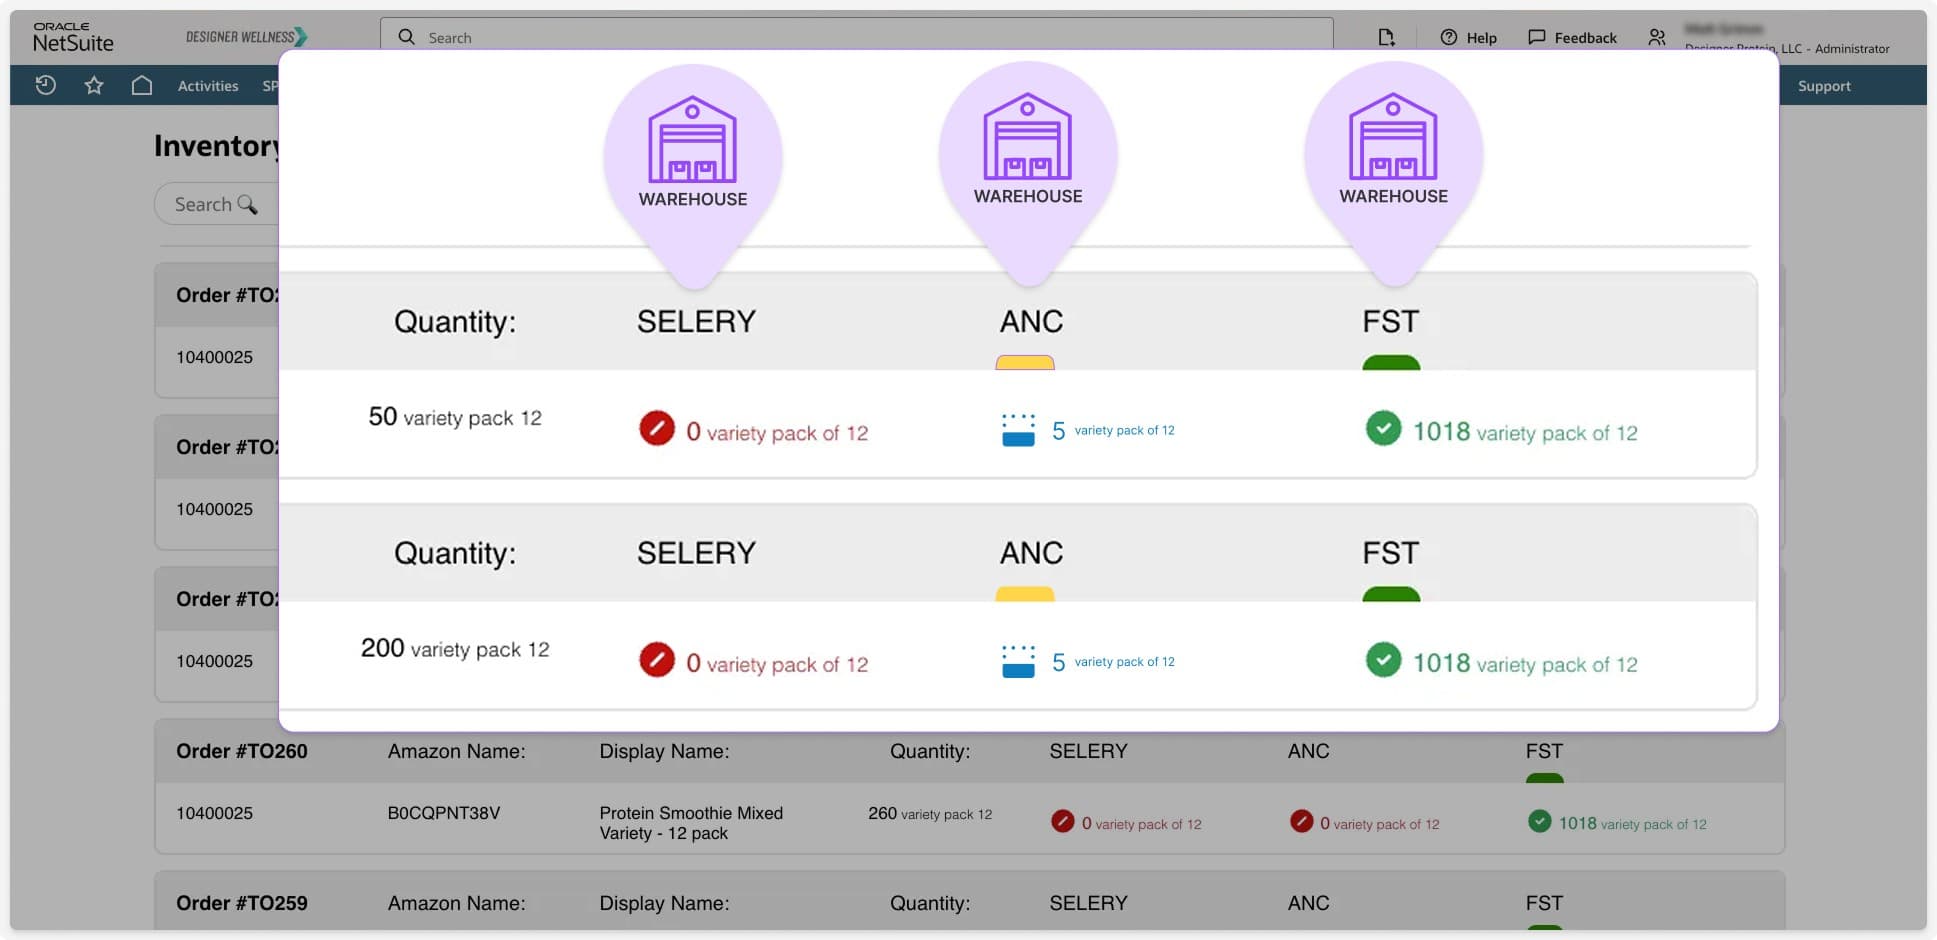Open the Feedback chat icon
The image size is (1937, 940).
click(x=1536, y=37)
